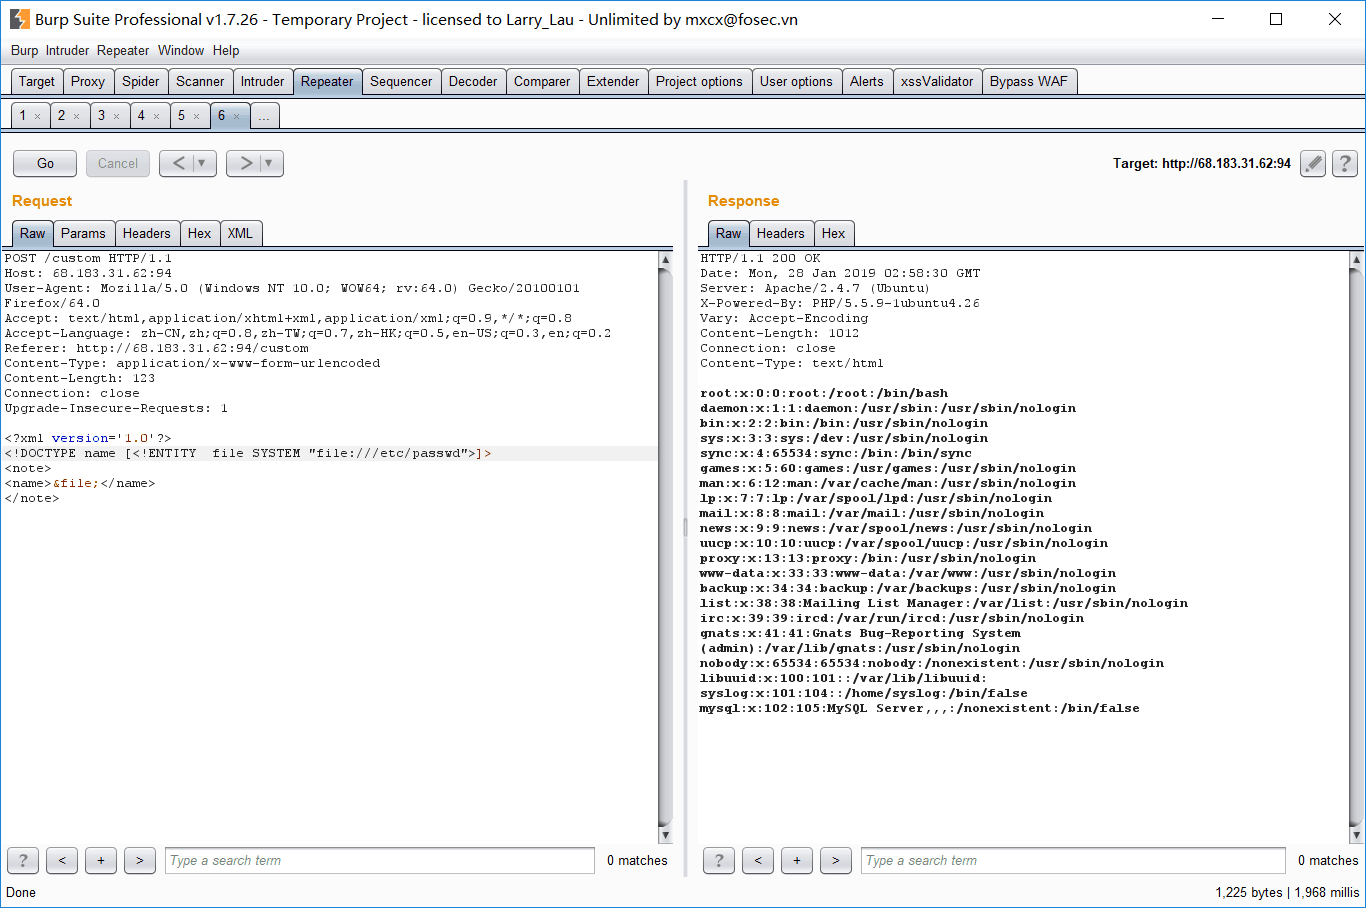Image resolution: width=1366 pixels, height=908 pixels.
Task: Go to next match in Response search
Action: [x=836, y=860]
